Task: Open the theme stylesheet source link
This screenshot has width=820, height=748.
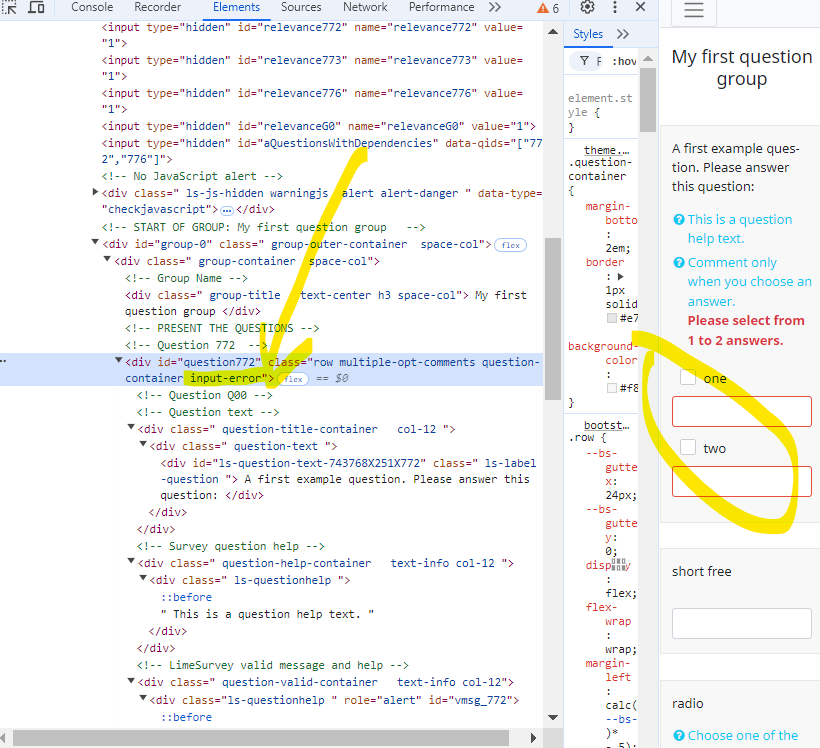Action: click(x=608, y=149)
